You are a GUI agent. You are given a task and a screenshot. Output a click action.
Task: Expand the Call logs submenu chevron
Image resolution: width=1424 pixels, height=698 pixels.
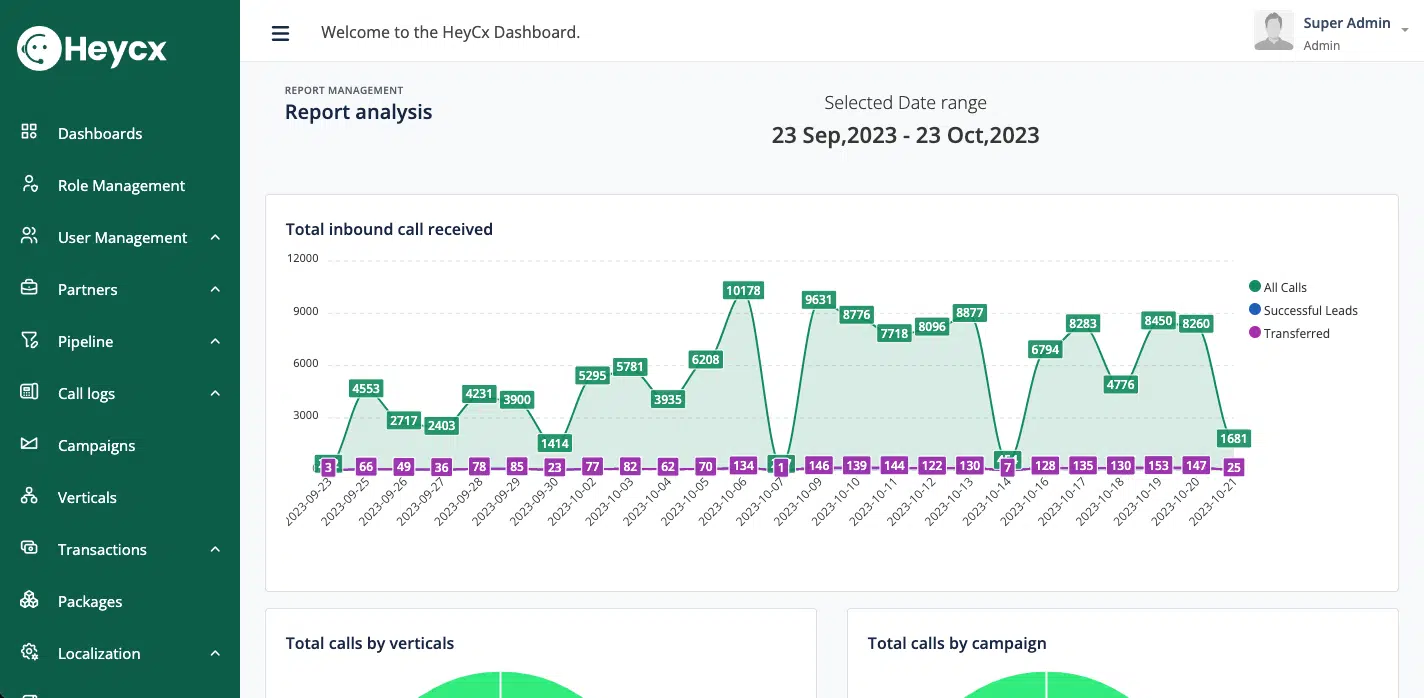[x=215, y=393]
